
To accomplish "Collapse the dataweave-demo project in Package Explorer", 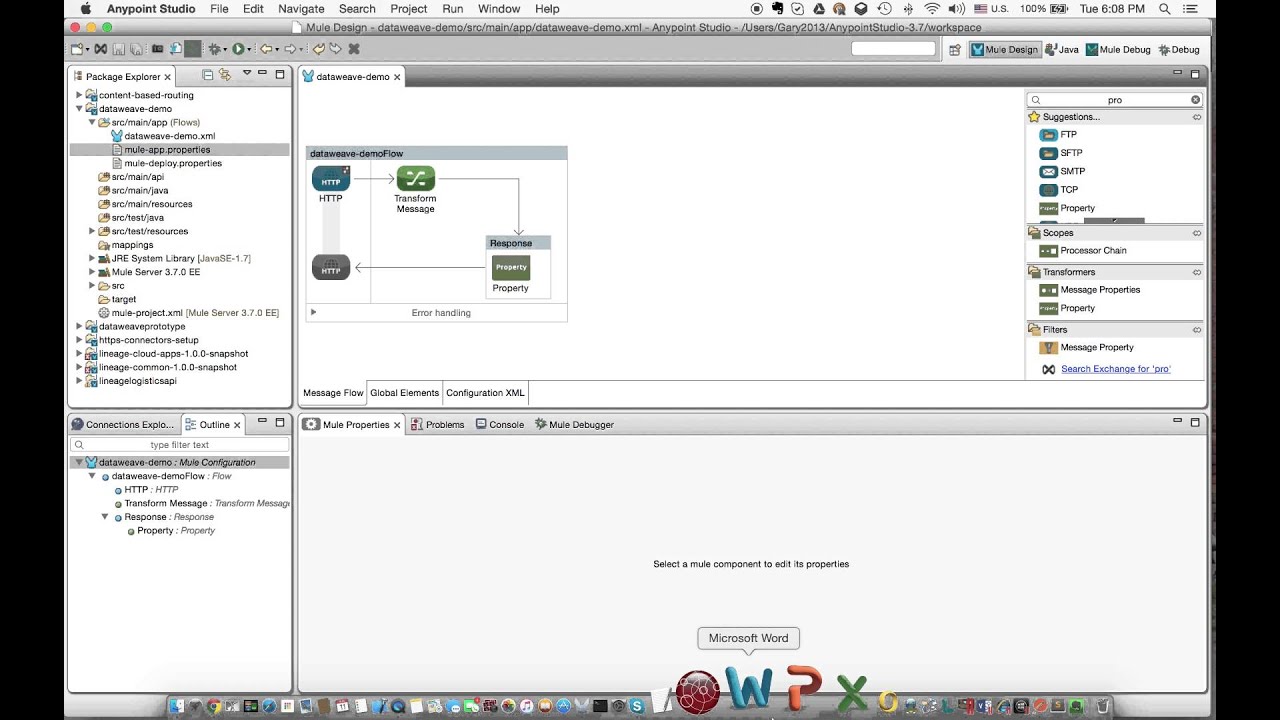I will [x=79, y=109].
